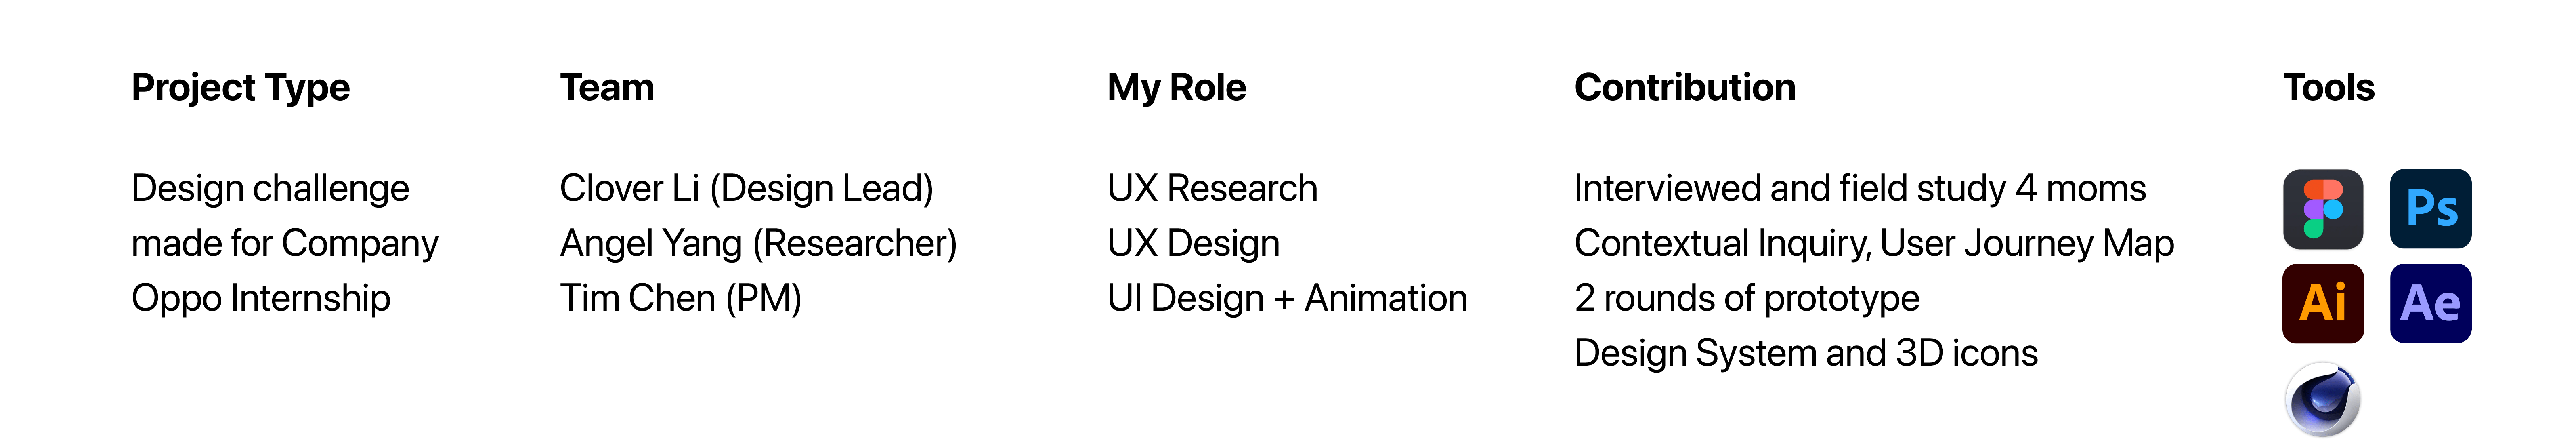Click the Illustrator Ai icon
The width and height of the screenshot is (2576, 440).
click(x=2323, y=303)
